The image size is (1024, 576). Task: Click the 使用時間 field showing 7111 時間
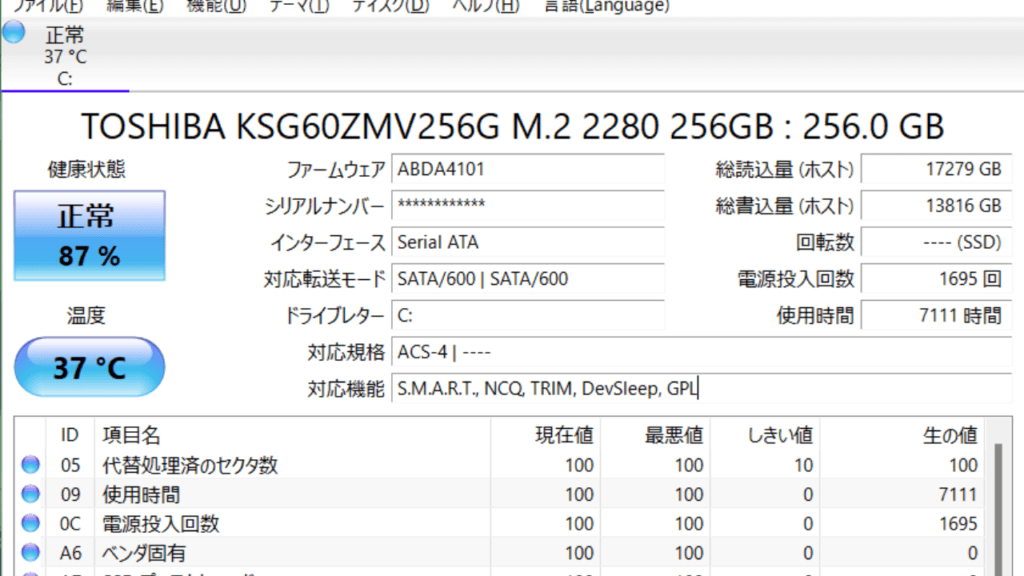point(932,316)
